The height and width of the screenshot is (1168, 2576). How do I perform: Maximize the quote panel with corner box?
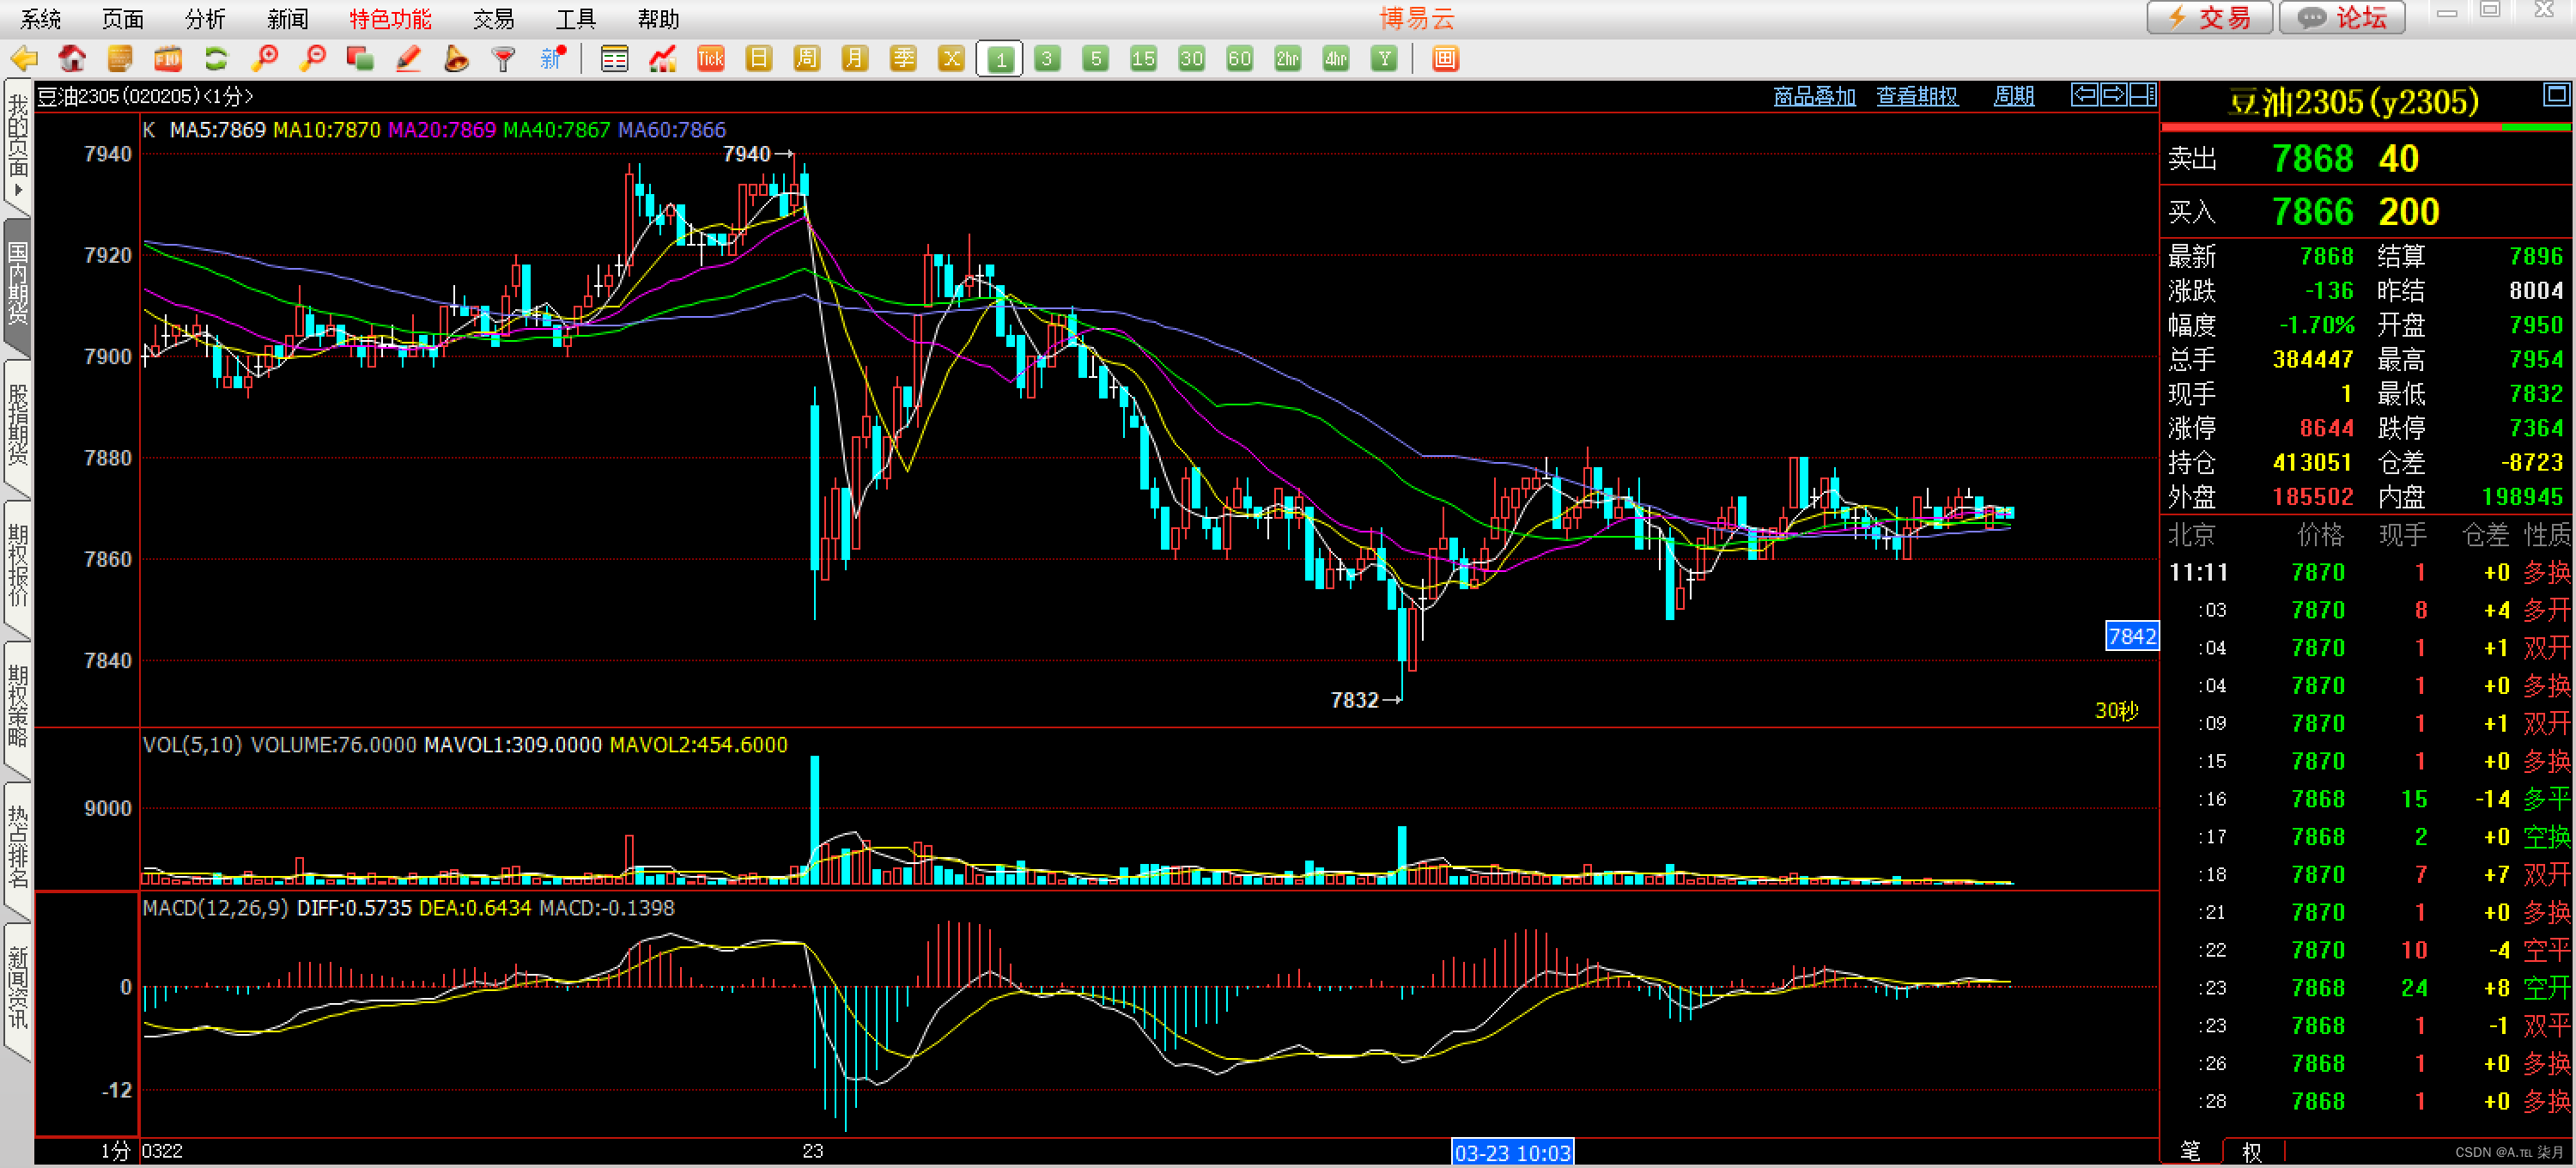point(2556,95)
